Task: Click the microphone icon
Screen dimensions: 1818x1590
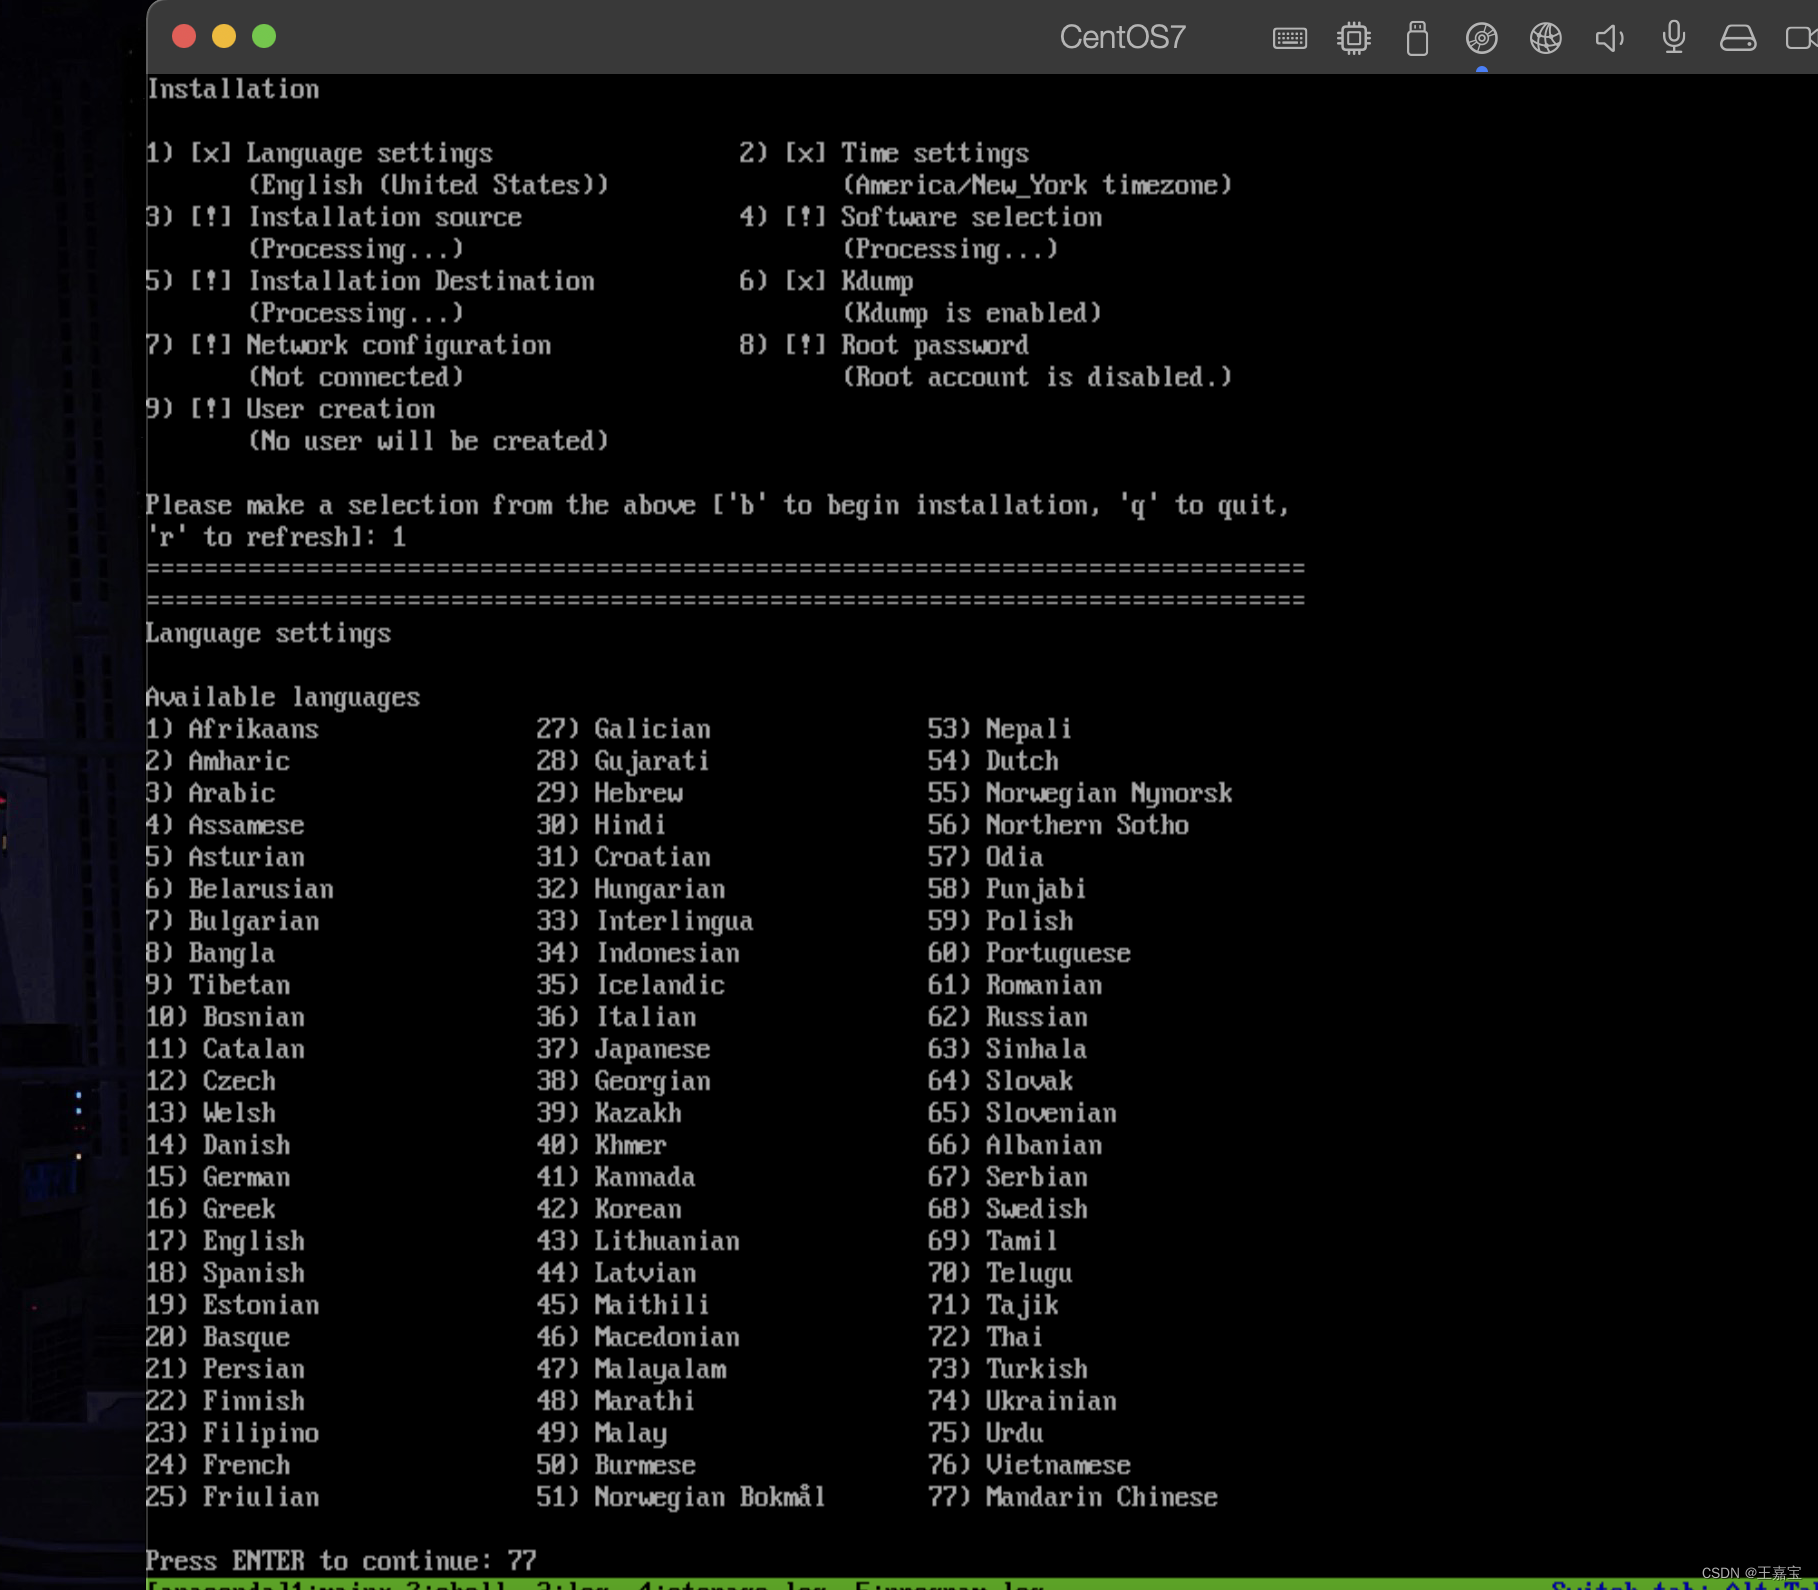Action: pyautogui.click(x=1674, y=38)
